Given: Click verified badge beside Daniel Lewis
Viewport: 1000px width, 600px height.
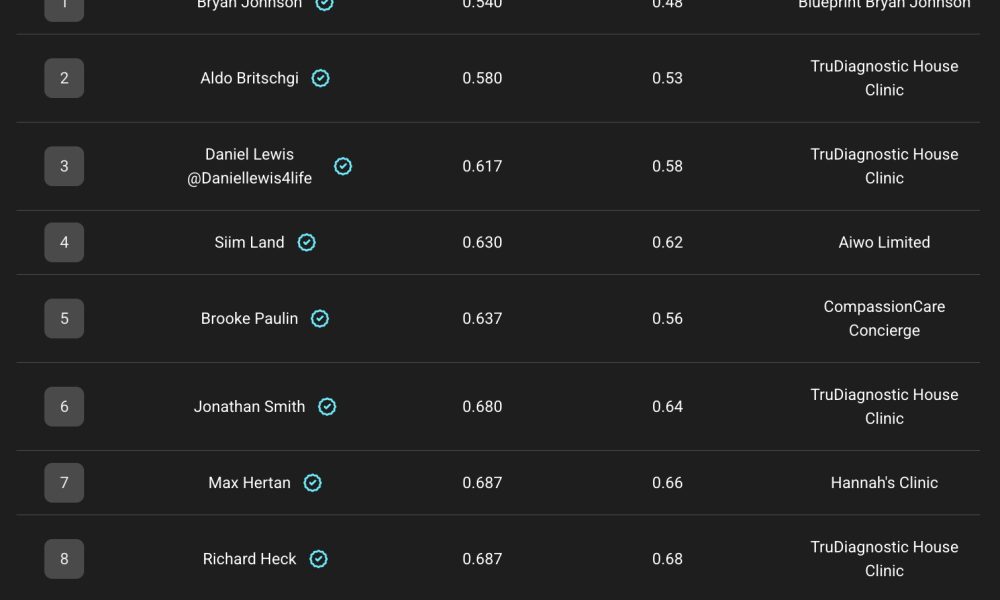Looking at the screenshot, I should (343, 166).
